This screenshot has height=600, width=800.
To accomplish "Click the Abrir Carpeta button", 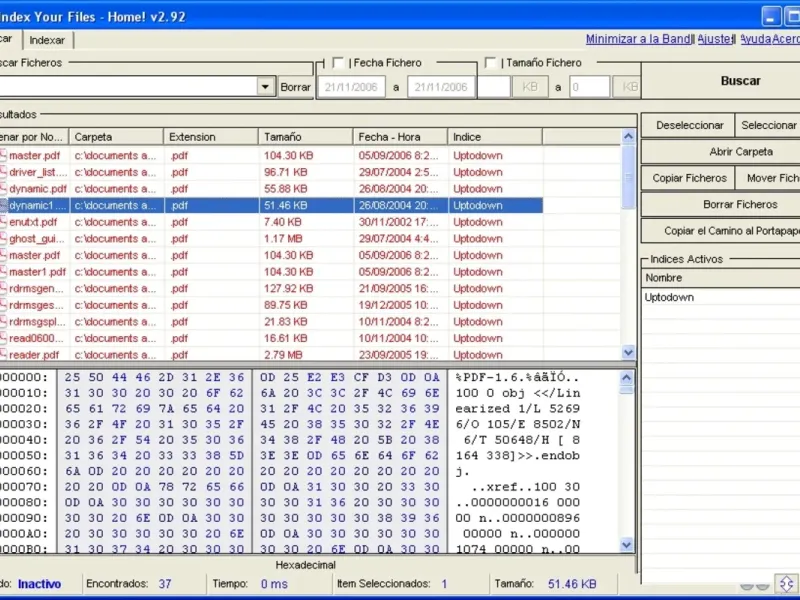I will (x=720, y=152).
